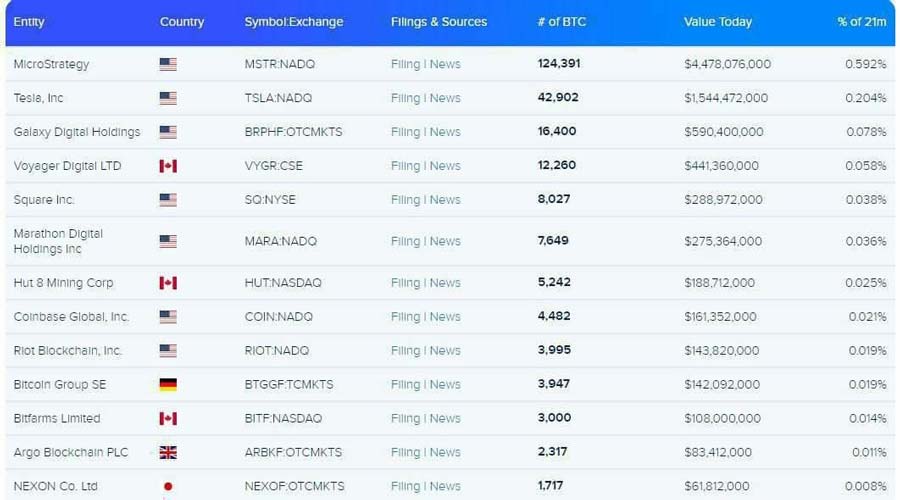
Task: Sort by the '# of BTC' column header
Action: click(x=561, y=22)
